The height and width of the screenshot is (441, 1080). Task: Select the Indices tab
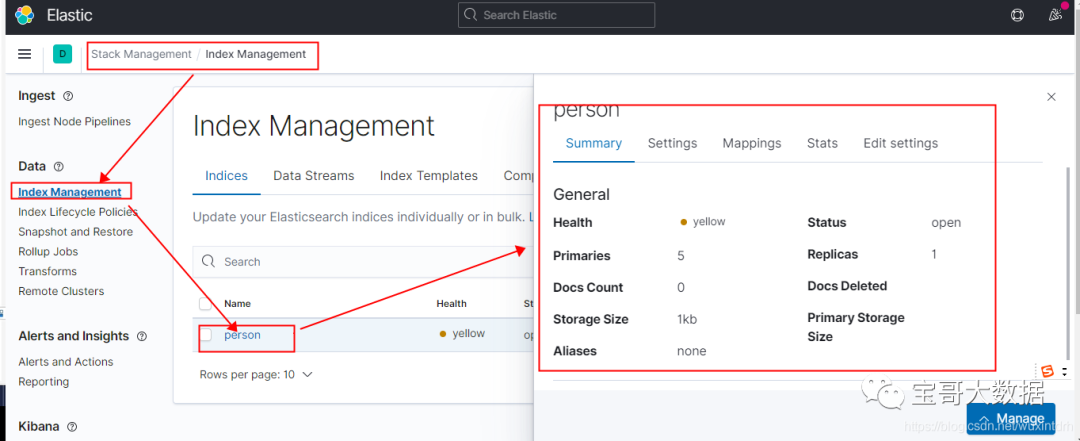[227, 176]
